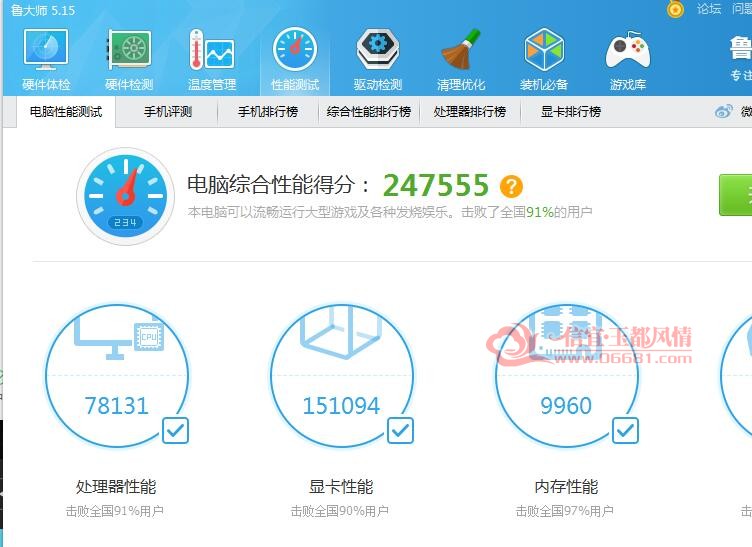Viewport: 752px width, 547px height.
Task: Switch to 手机评测 tab
Action: (x=167, y=112)
